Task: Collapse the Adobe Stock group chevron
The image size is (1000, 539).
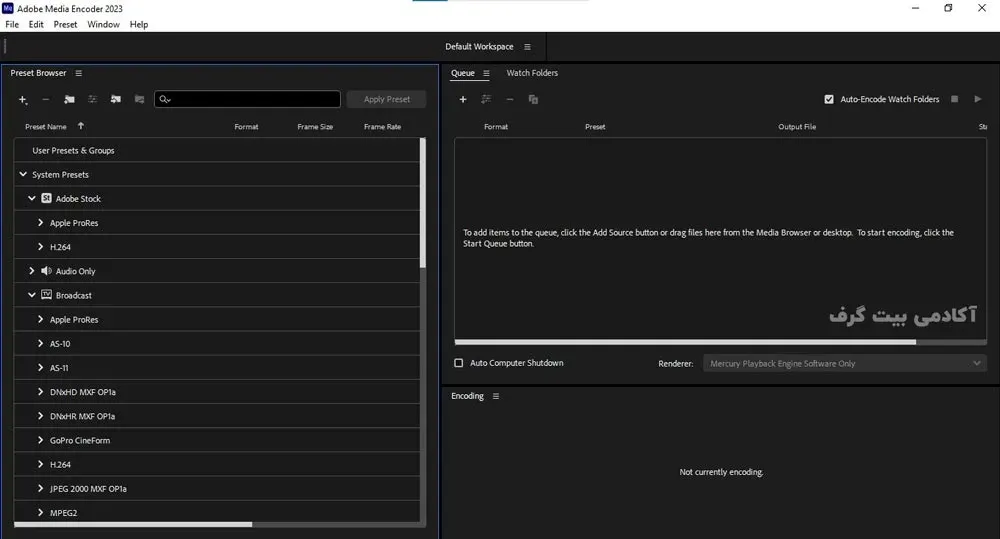Action: coord(31,198)
